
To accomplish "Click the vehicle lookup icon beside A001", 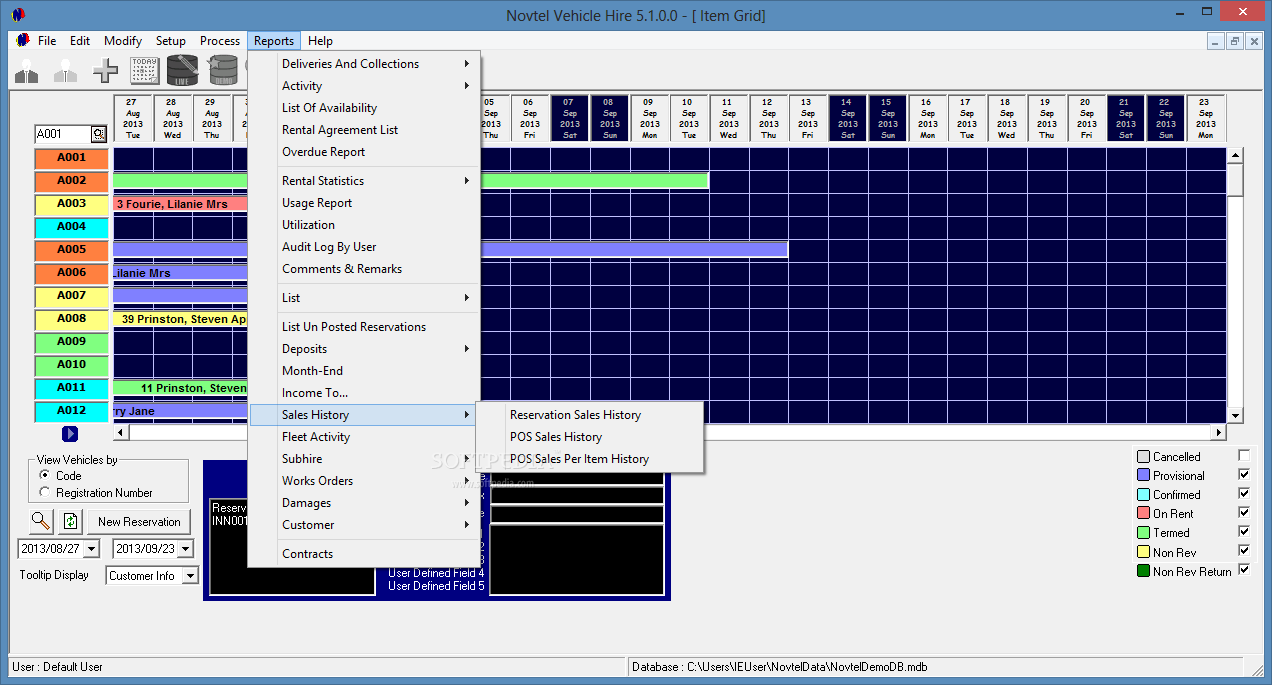I will [x=99, y=134].
